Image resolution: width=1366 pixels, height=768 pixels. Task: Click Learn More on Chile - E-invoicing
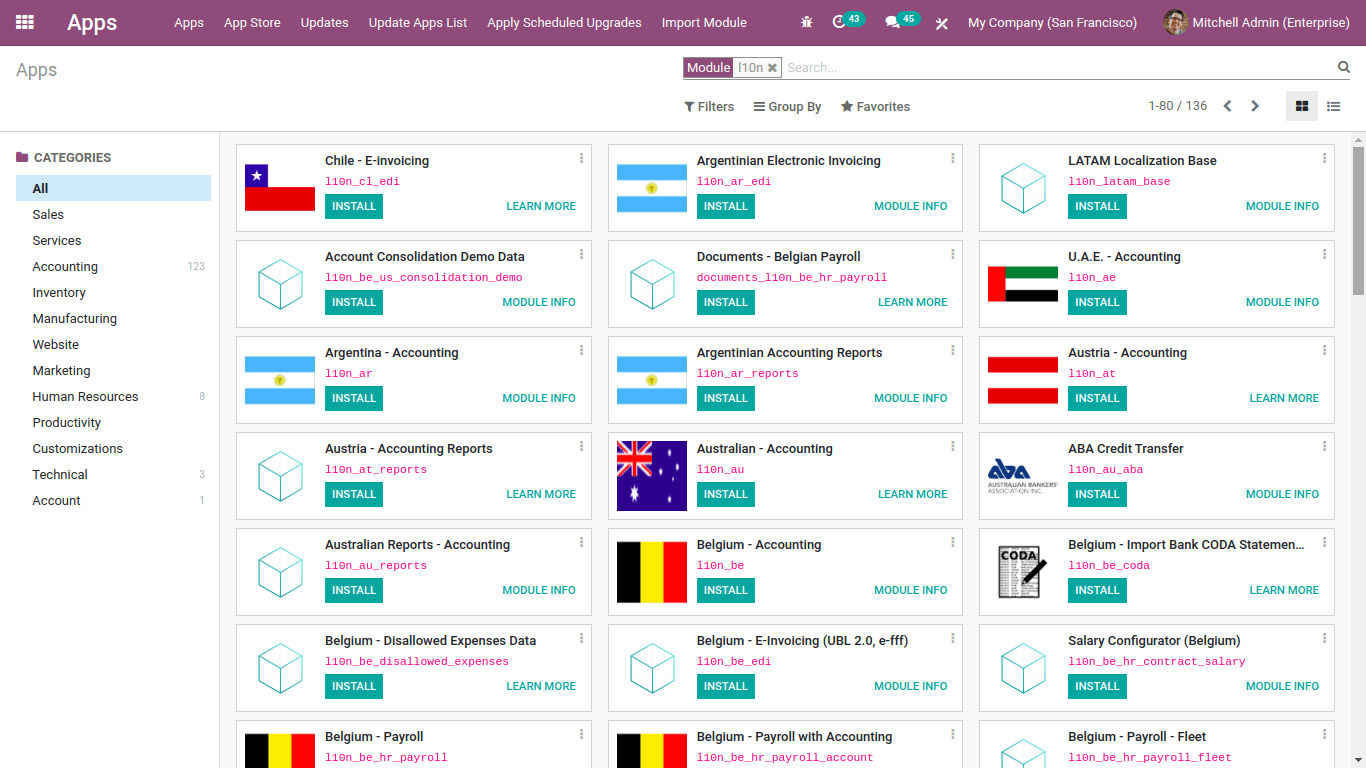click(541, 206)
